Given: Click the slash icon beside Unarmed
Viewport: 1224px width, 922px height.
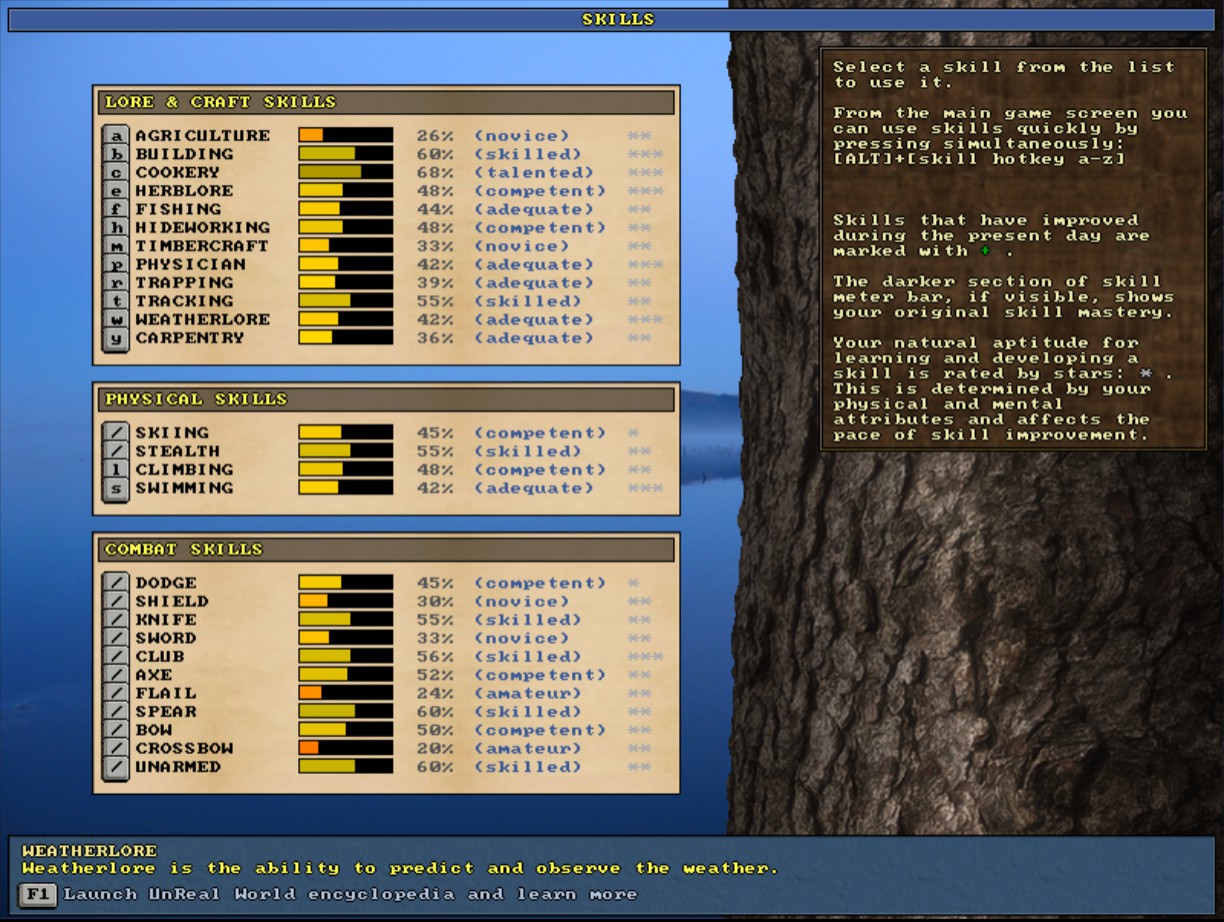Looking at the screenshot, I should (116, 767).
